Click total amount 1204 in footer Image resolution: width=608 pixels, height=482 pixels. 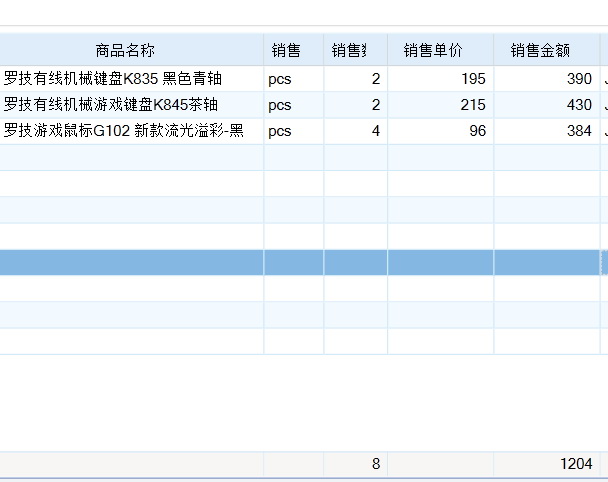click(x=546, y=464)
